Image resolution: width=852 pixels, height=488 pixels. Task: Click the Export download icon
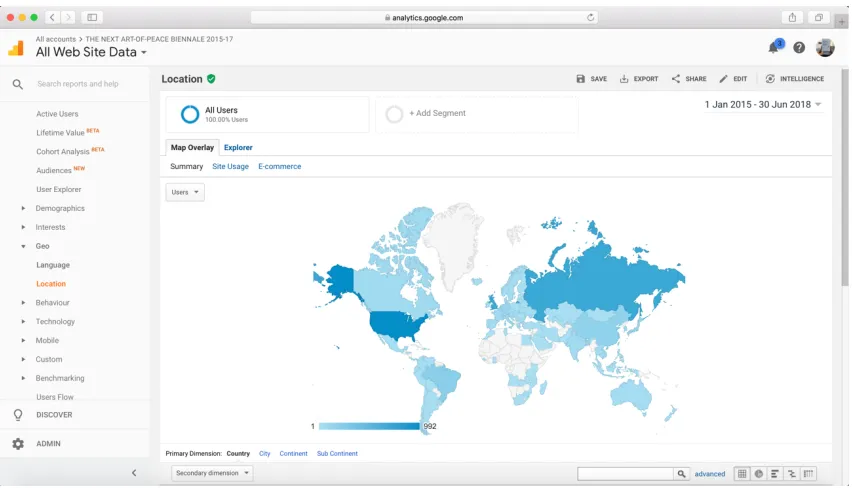(624, 79)
